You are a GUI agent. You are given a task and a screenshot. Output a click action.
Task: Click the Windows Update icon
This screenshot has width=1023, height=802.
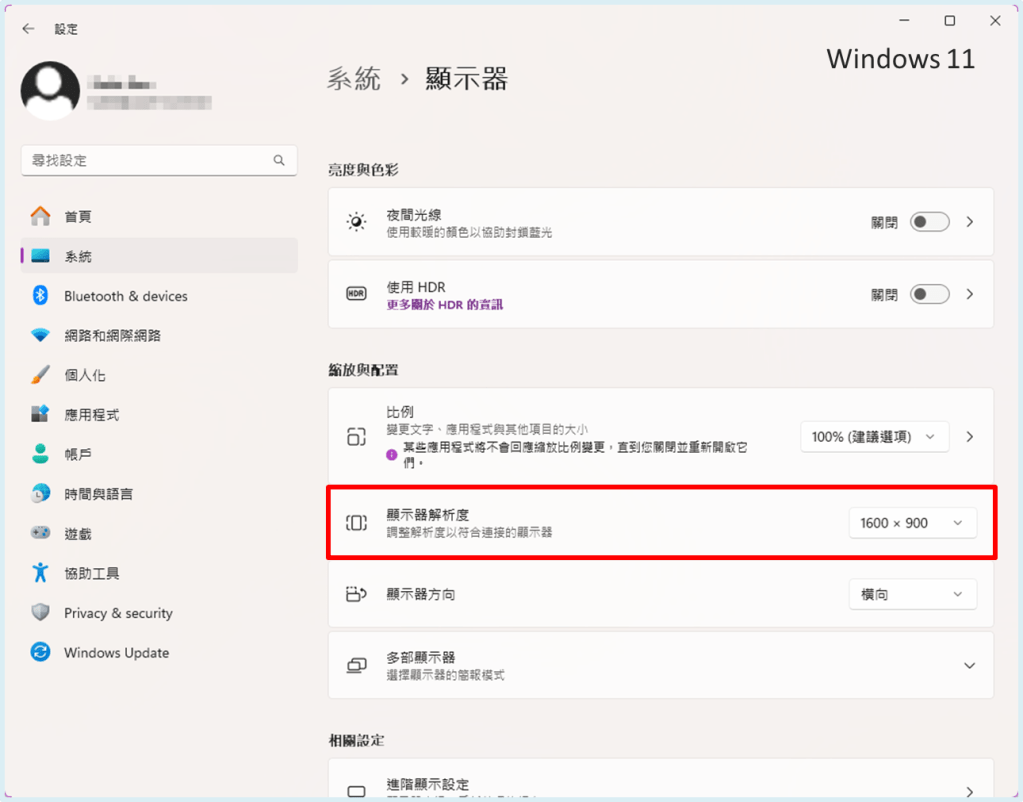point(40,653)
